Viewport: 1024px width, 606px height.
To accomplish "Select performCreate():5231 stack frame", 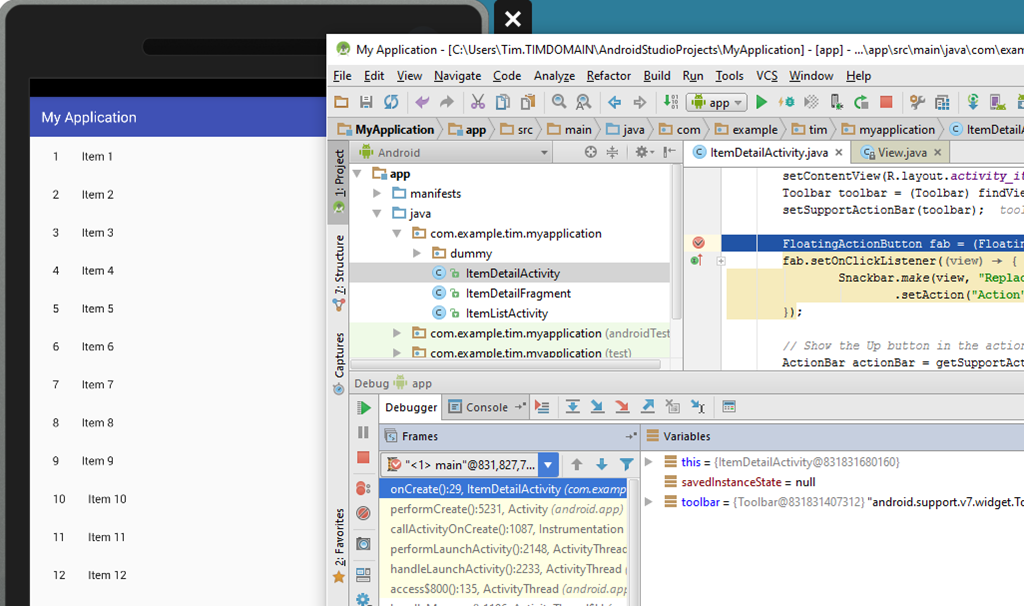I will coord(504,509).
